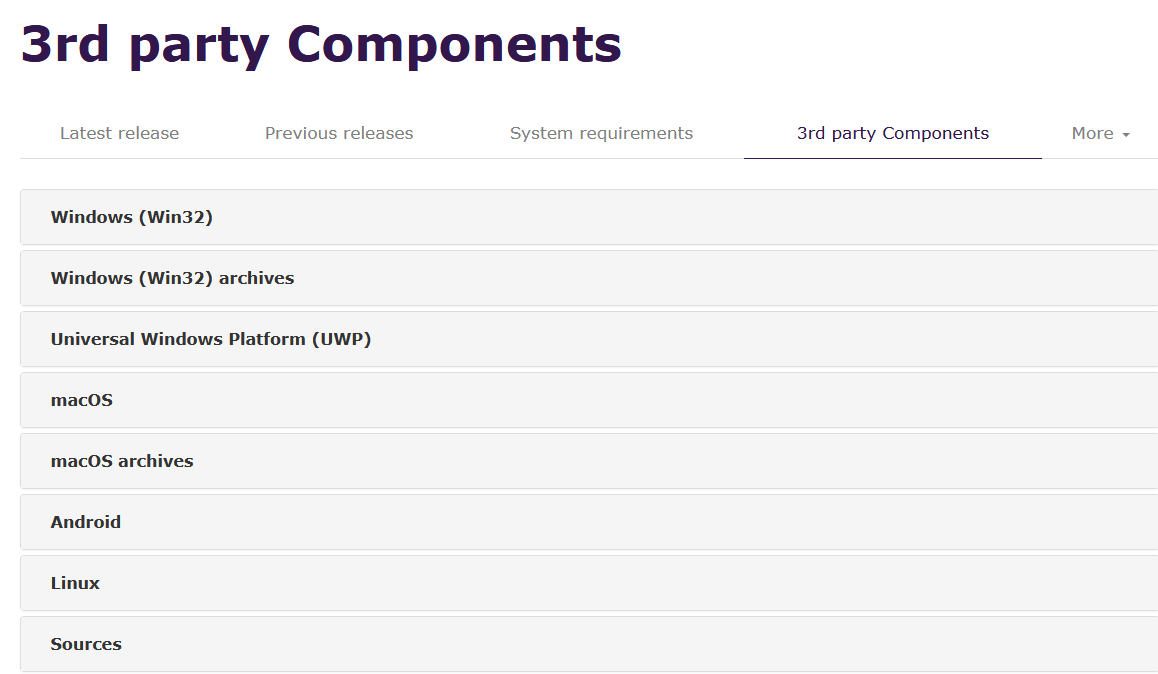The height and width of the screenshot is (674, 1158).
Task: Click the "(UWP)" text in the panel header
Action: (x=341, y=339)
